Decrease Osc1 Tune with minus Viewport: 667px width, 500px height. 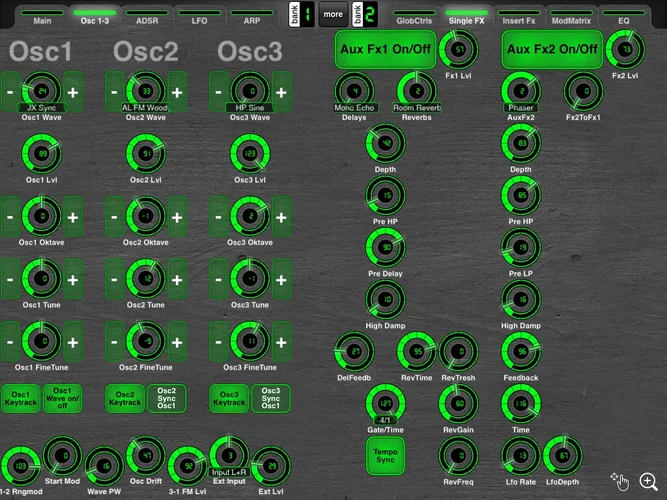click(x=10, y=280)
